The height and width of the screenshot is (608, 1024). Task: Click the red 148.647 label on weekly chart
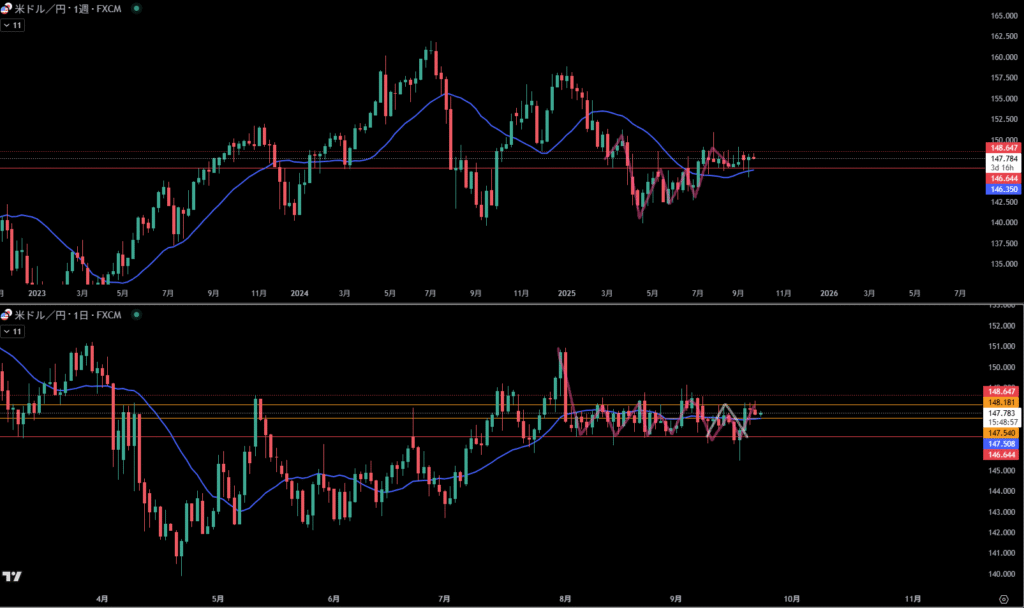[1003, 148]
